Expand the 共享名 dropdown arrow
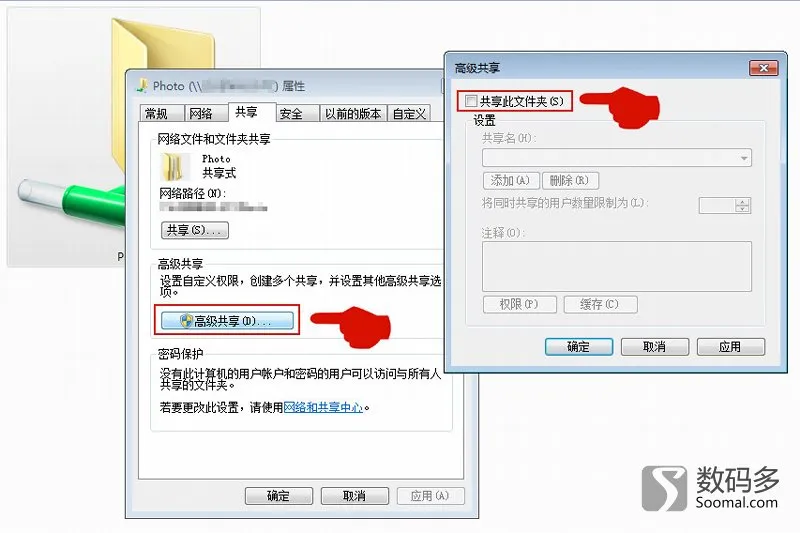The height and width of the screenshot is (533, 800). coord(744,158)
